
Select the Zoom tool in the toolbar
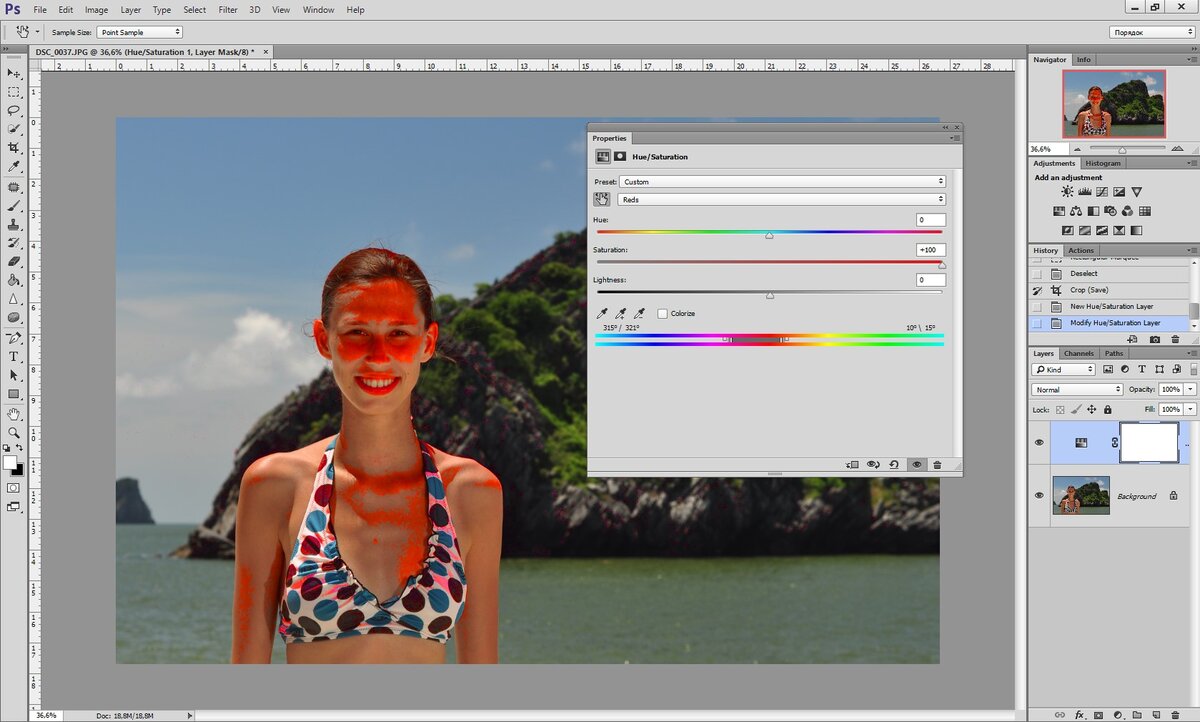[14, 433]
